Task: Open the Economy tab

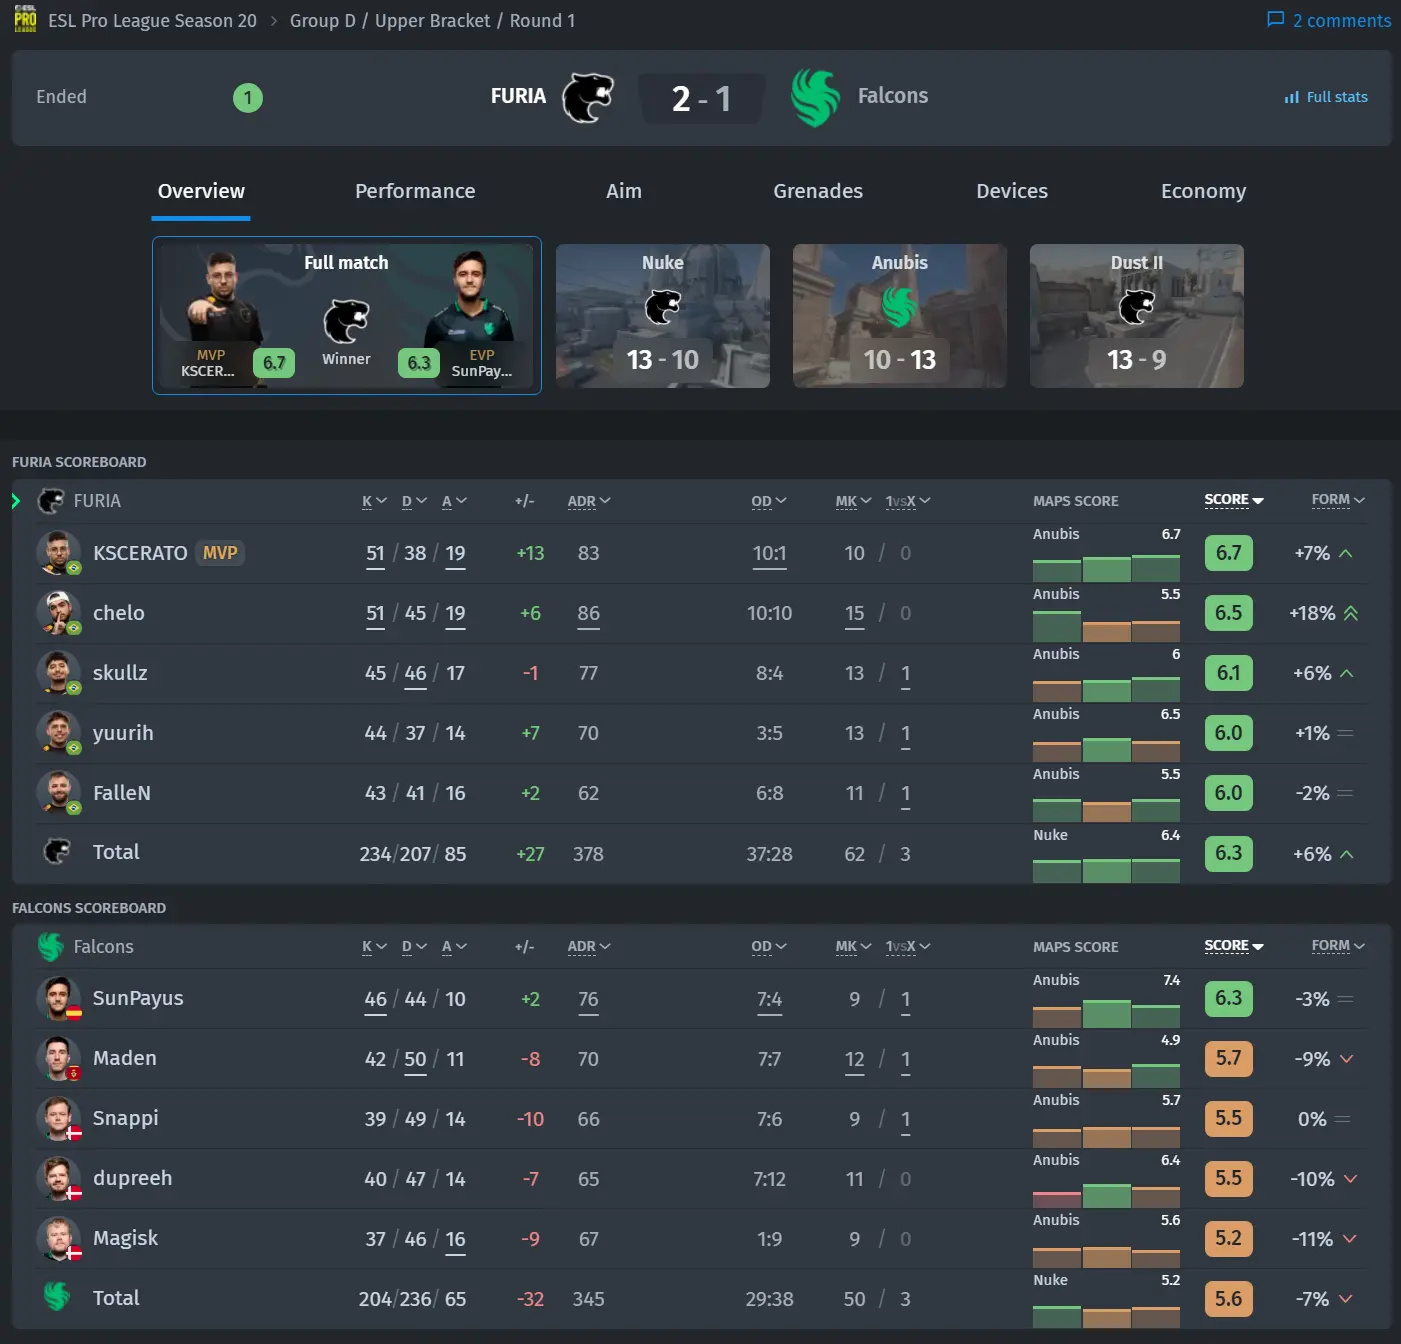Action: [1203, 191]
